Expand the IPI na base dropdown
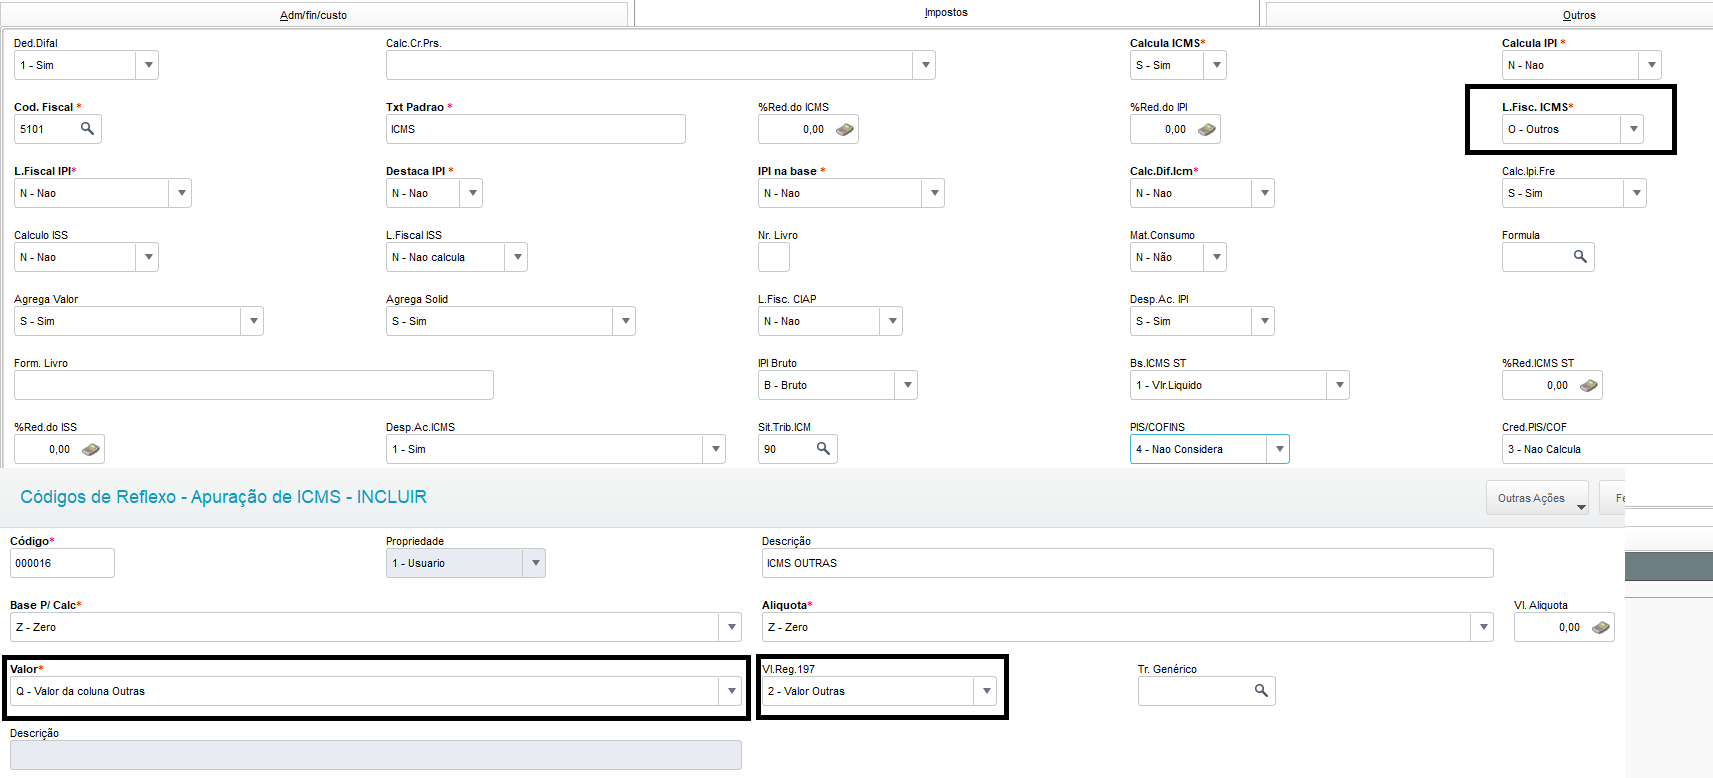 tap(934, 193)
